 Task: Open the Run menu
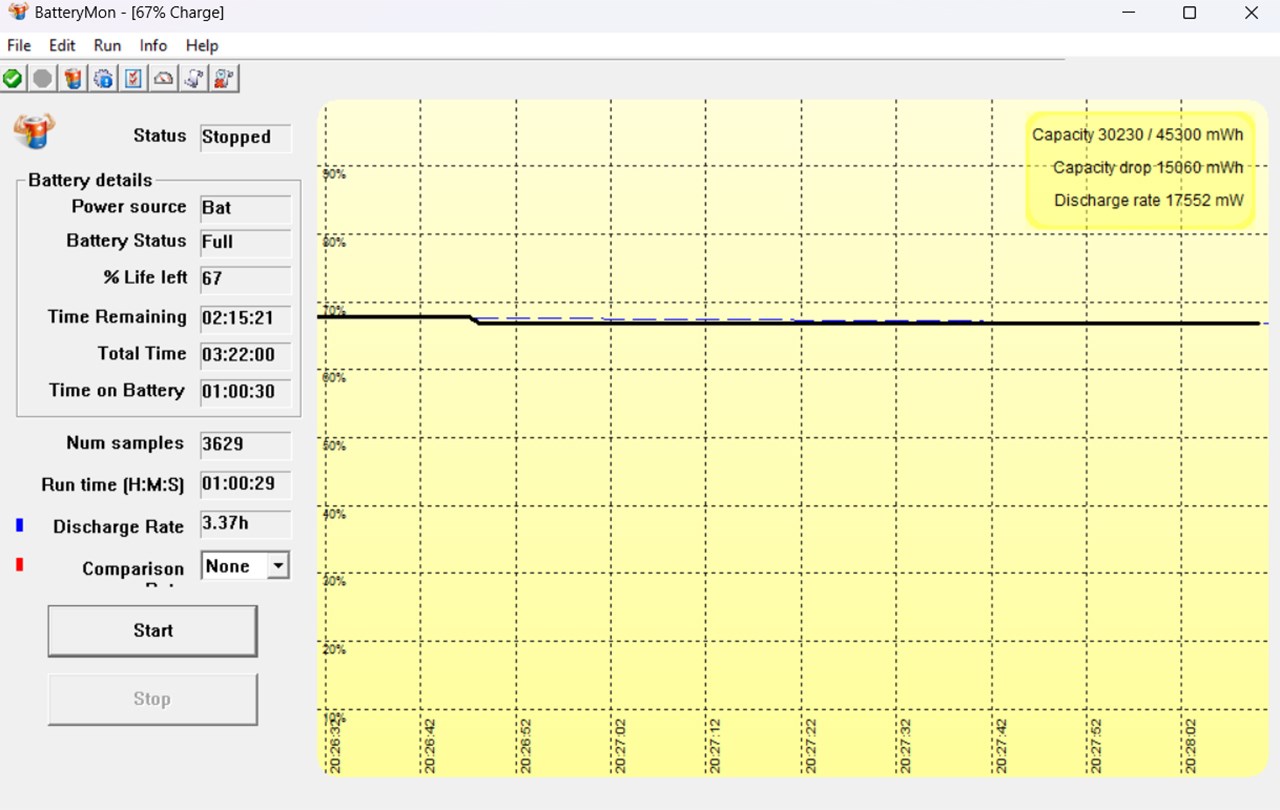107,45
